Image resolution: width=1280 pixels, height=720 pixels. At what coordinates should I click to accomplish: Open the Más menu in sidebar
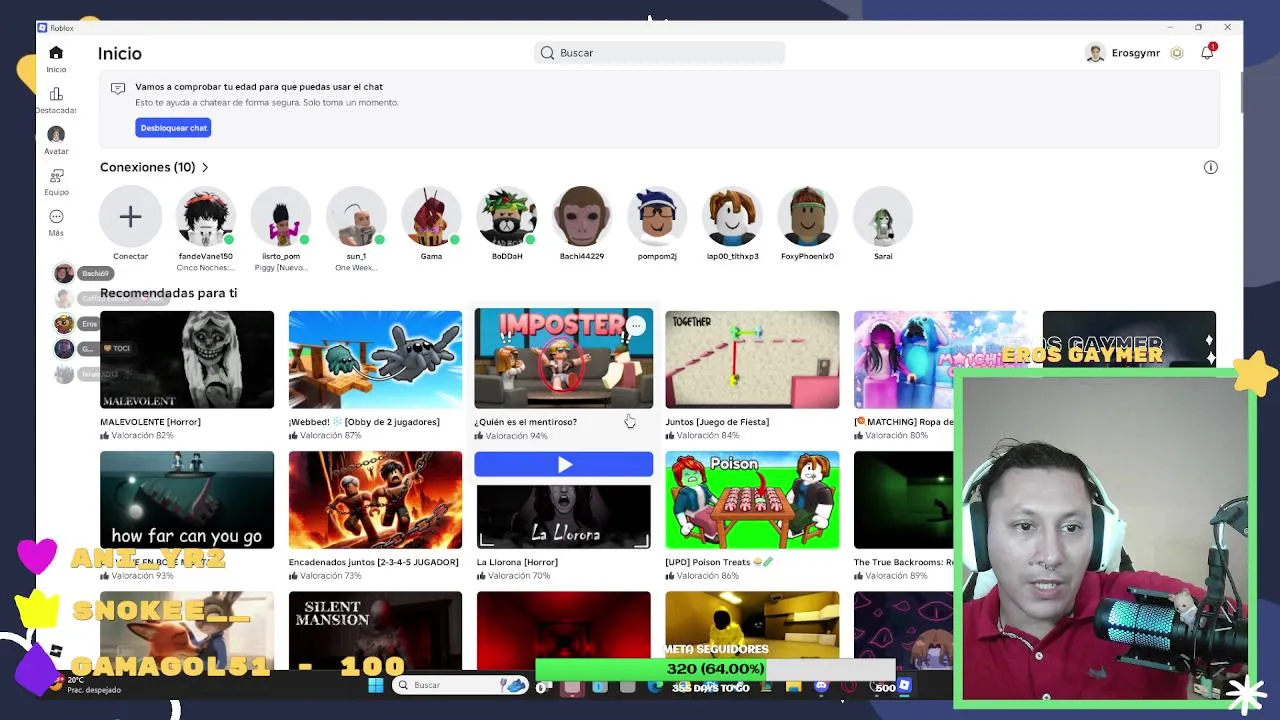pos(56,217)
